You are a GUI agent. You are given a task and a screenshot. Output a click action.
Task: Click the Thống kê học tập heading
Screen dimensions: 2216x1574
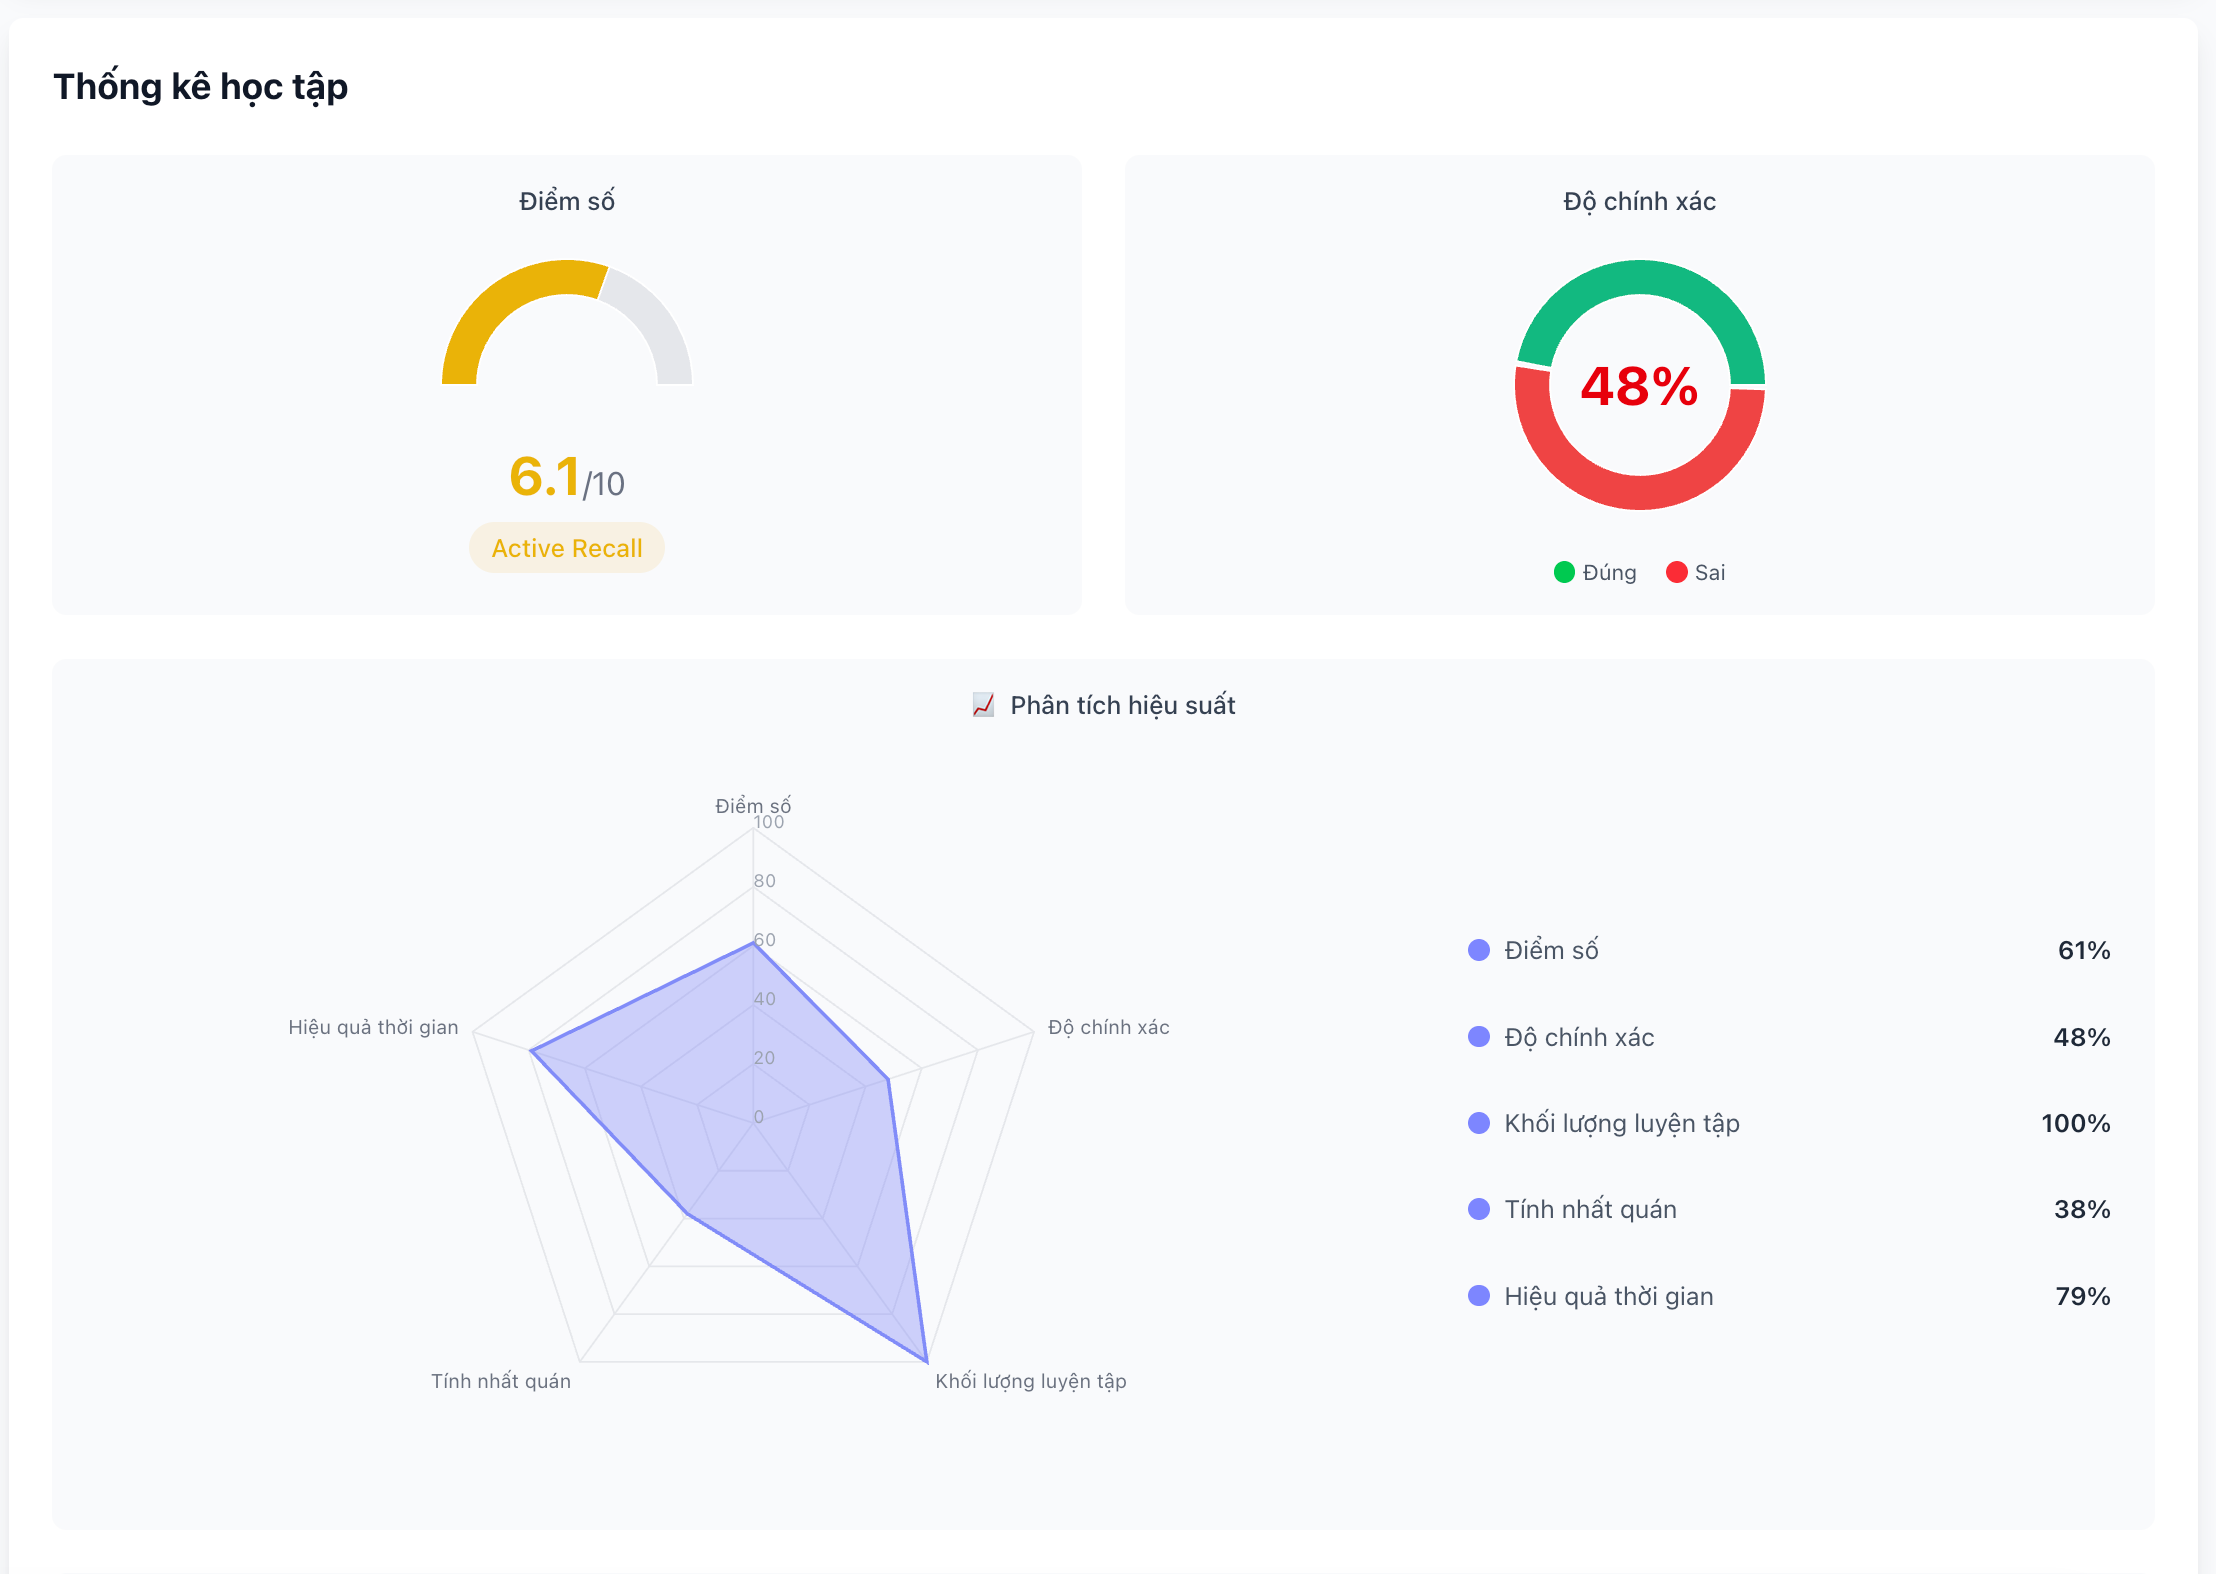pyautogui.click(x=201, y=87)
